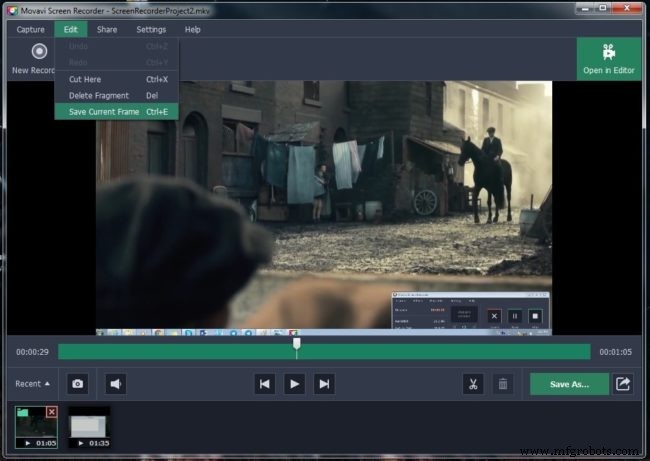Click the video preview frame
The height and width of the screenshot is (461, 650).
[x=324, y=208]
